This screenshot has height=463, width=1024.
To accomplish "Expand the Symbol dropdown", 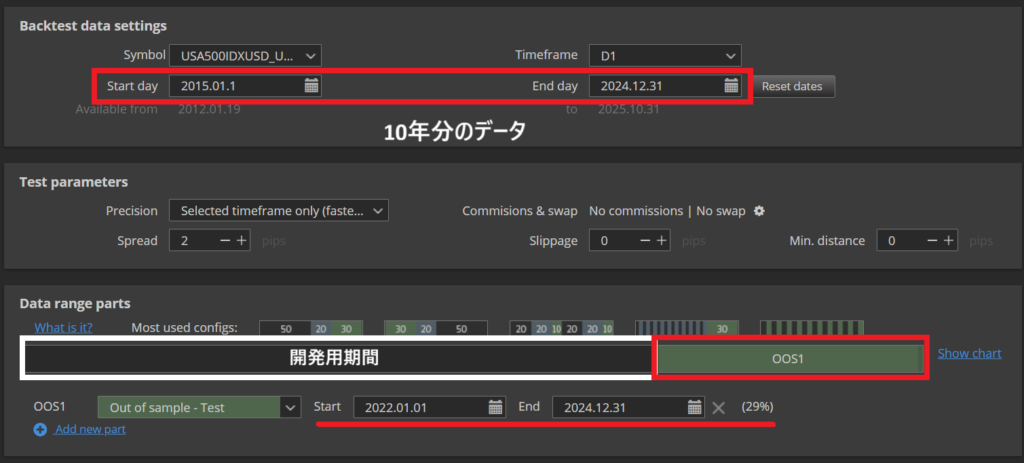I will point(310,56).
